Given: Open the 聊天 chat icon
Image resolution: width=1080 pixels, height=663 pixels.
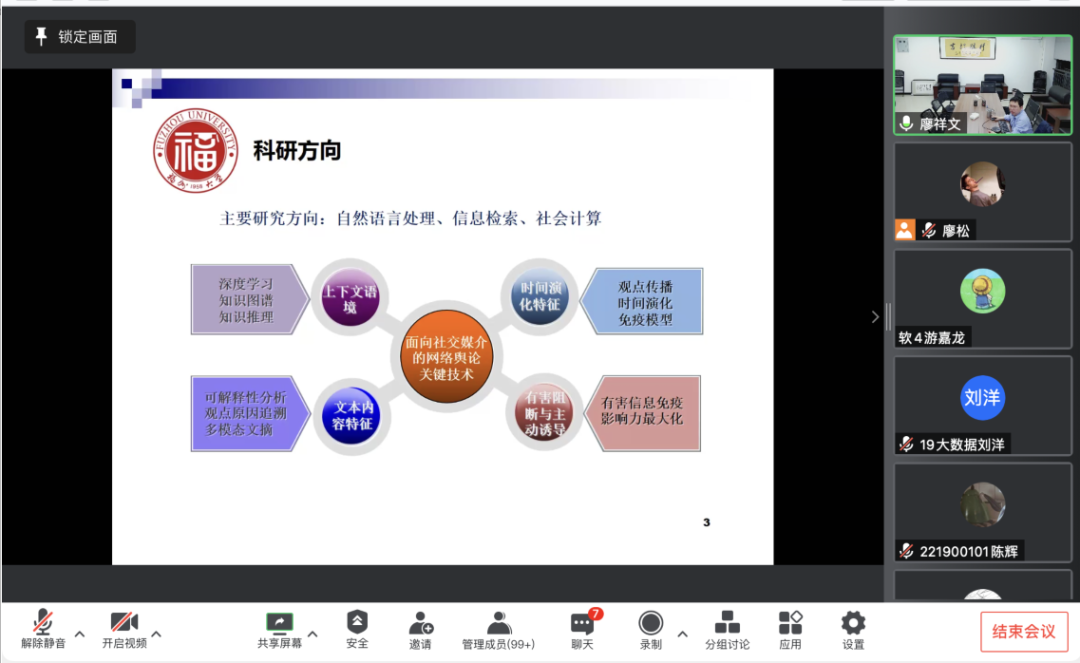Looking at the screenshot, I should pyautogui.click(x=582, y=630).
